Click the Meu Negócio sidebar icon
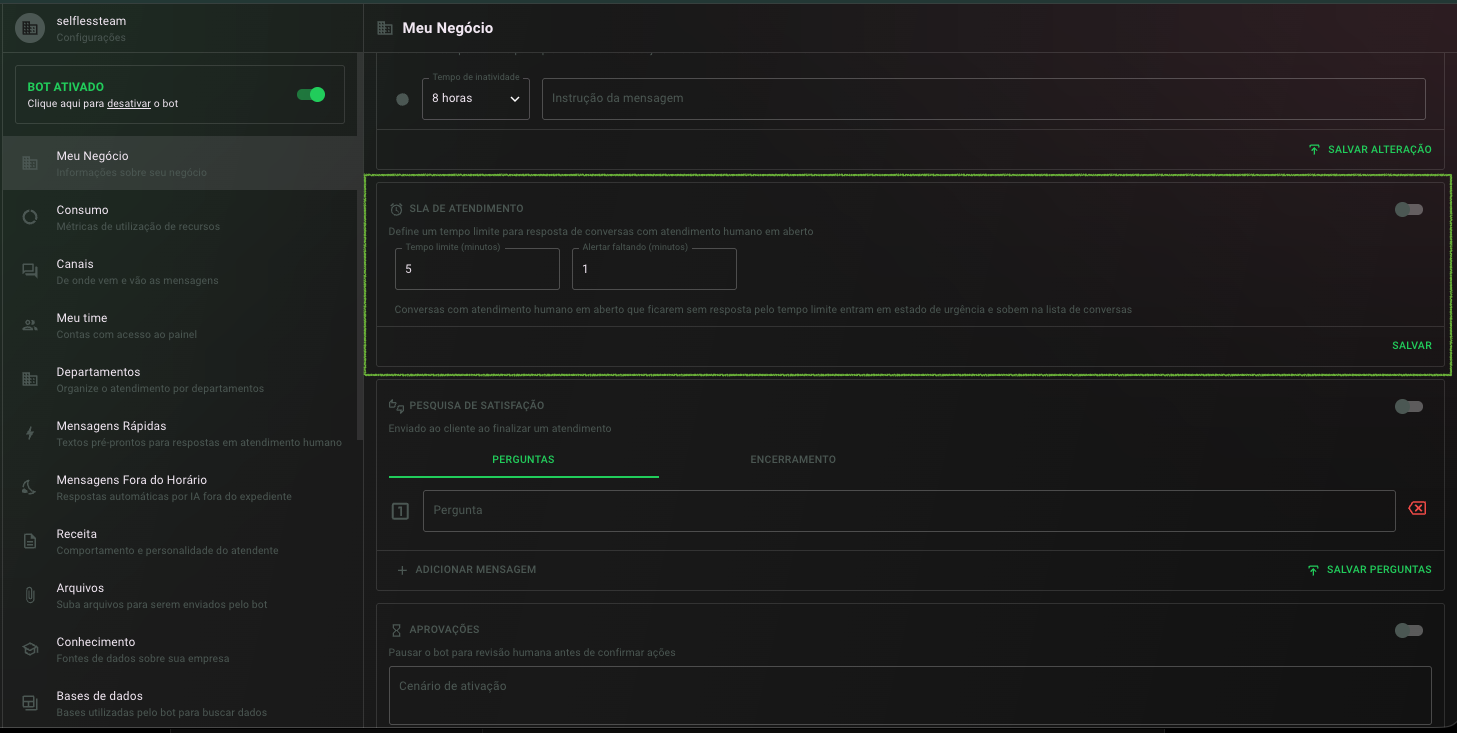Screen dimensions: 1457x733 pos(30,163)
